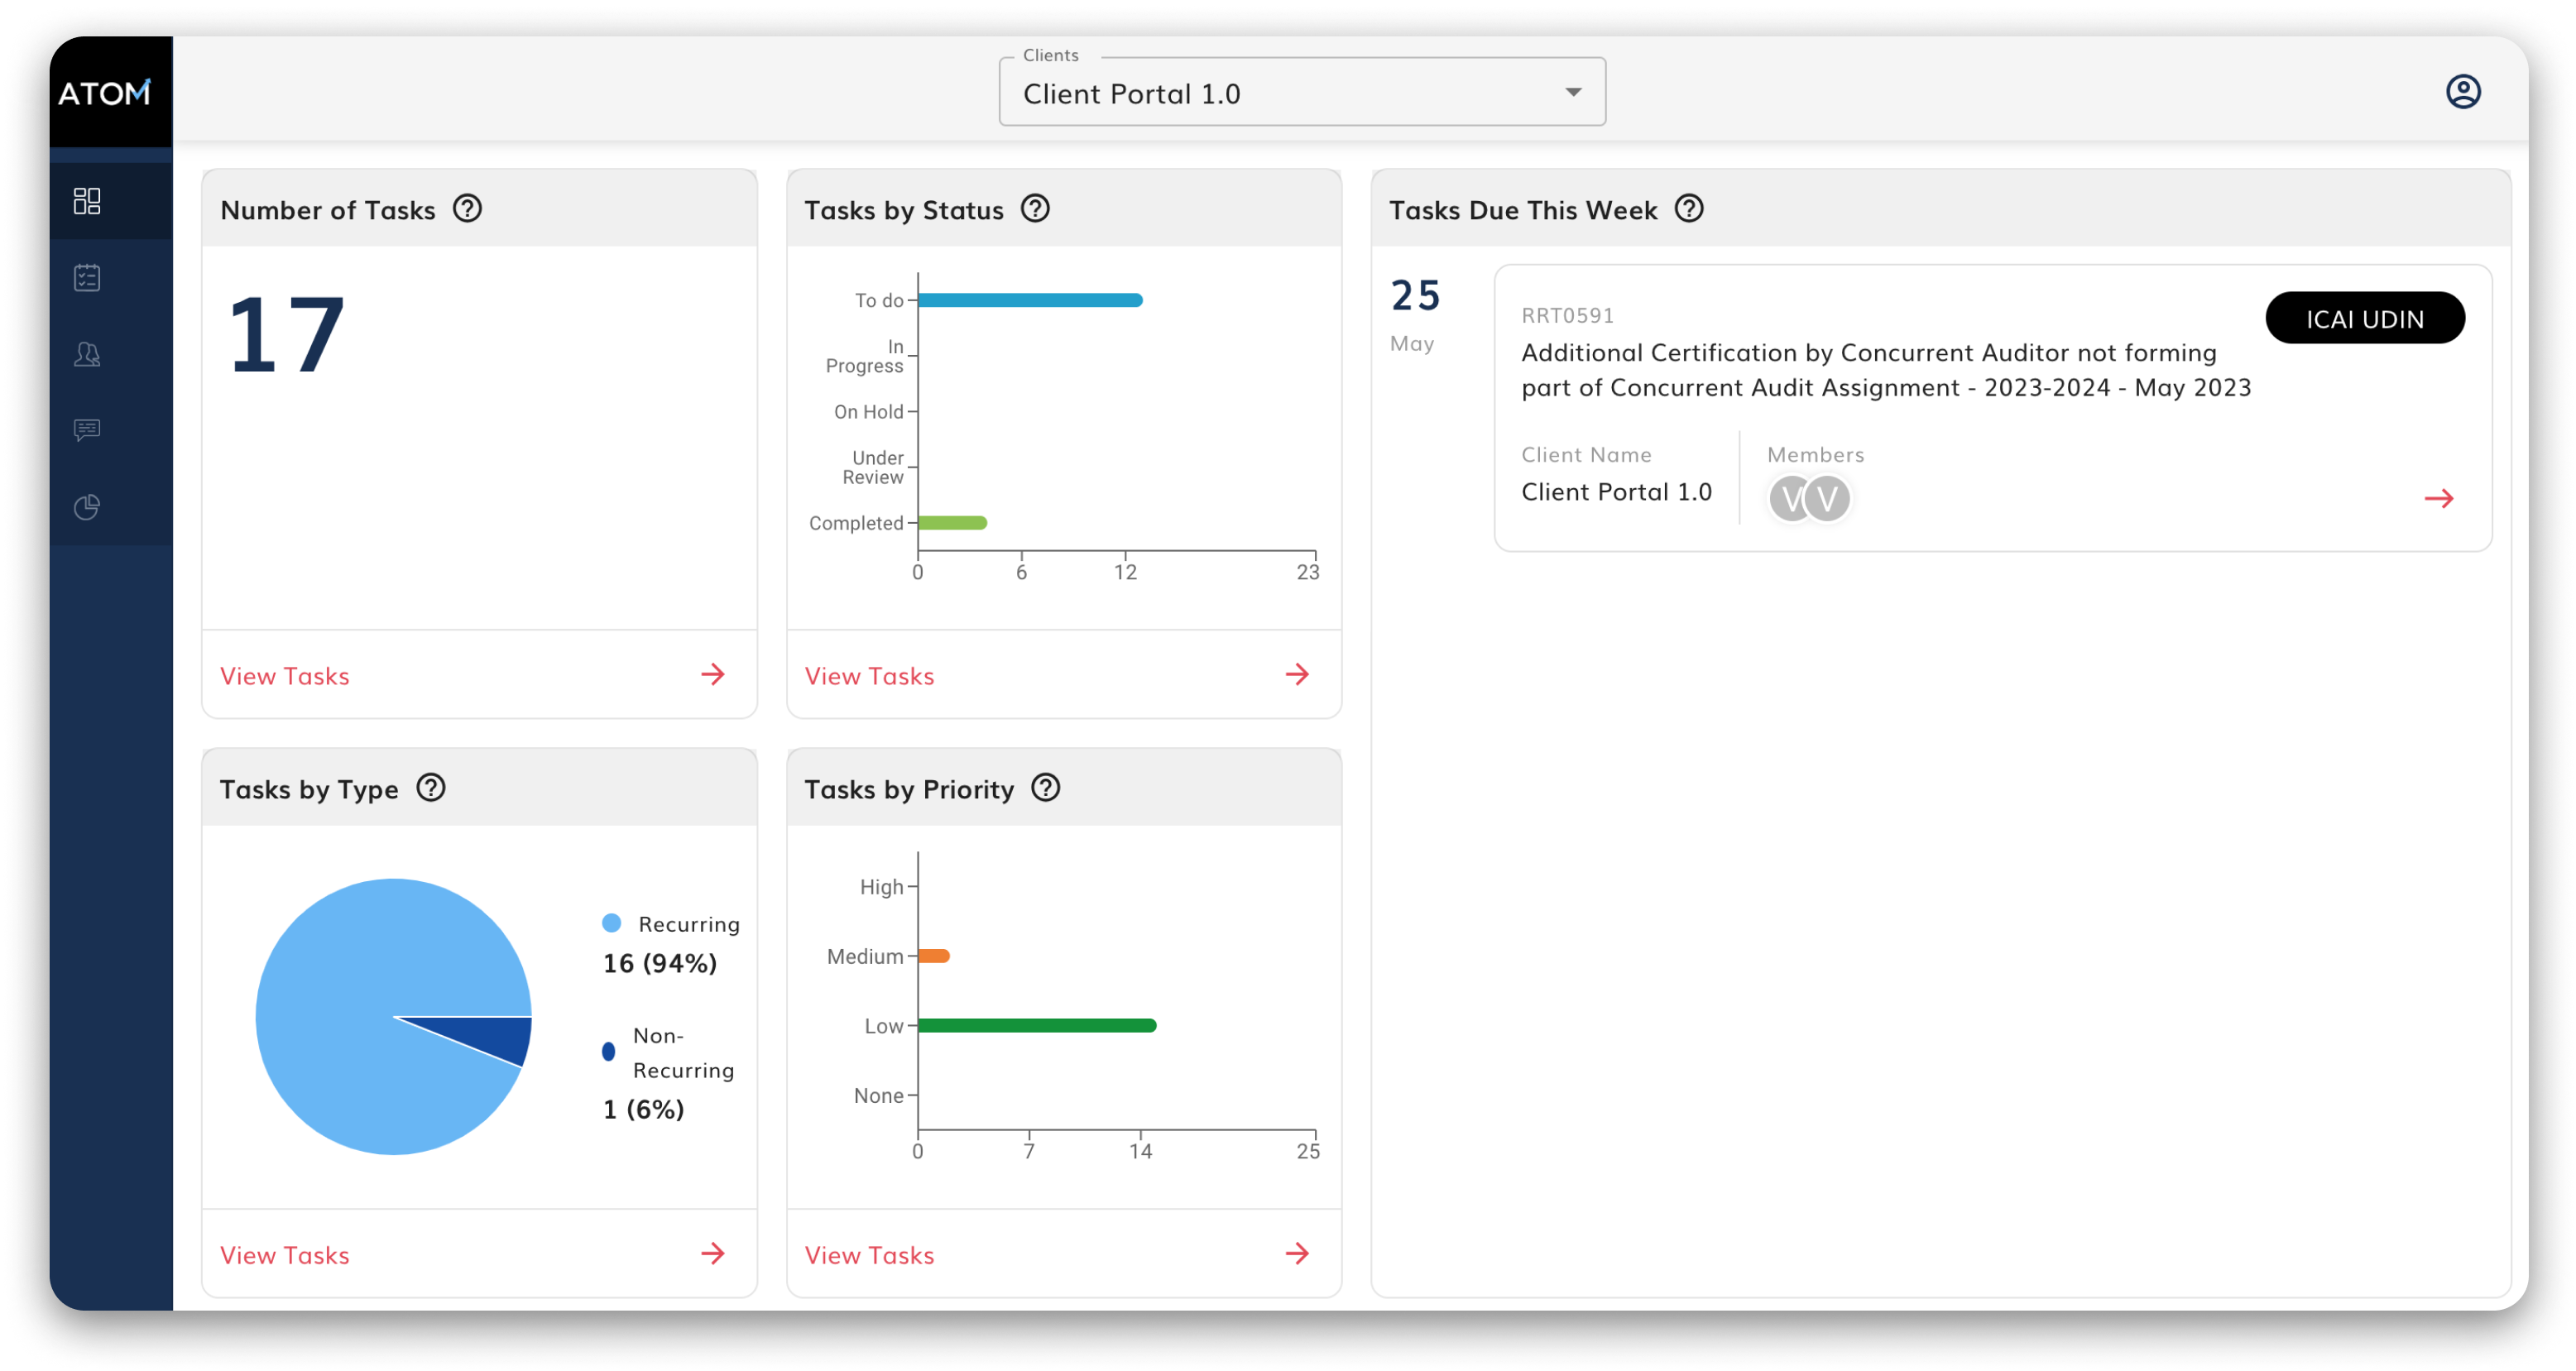
Task: Click the Low priority green bar
Action: click(x=1037, y=1025)
